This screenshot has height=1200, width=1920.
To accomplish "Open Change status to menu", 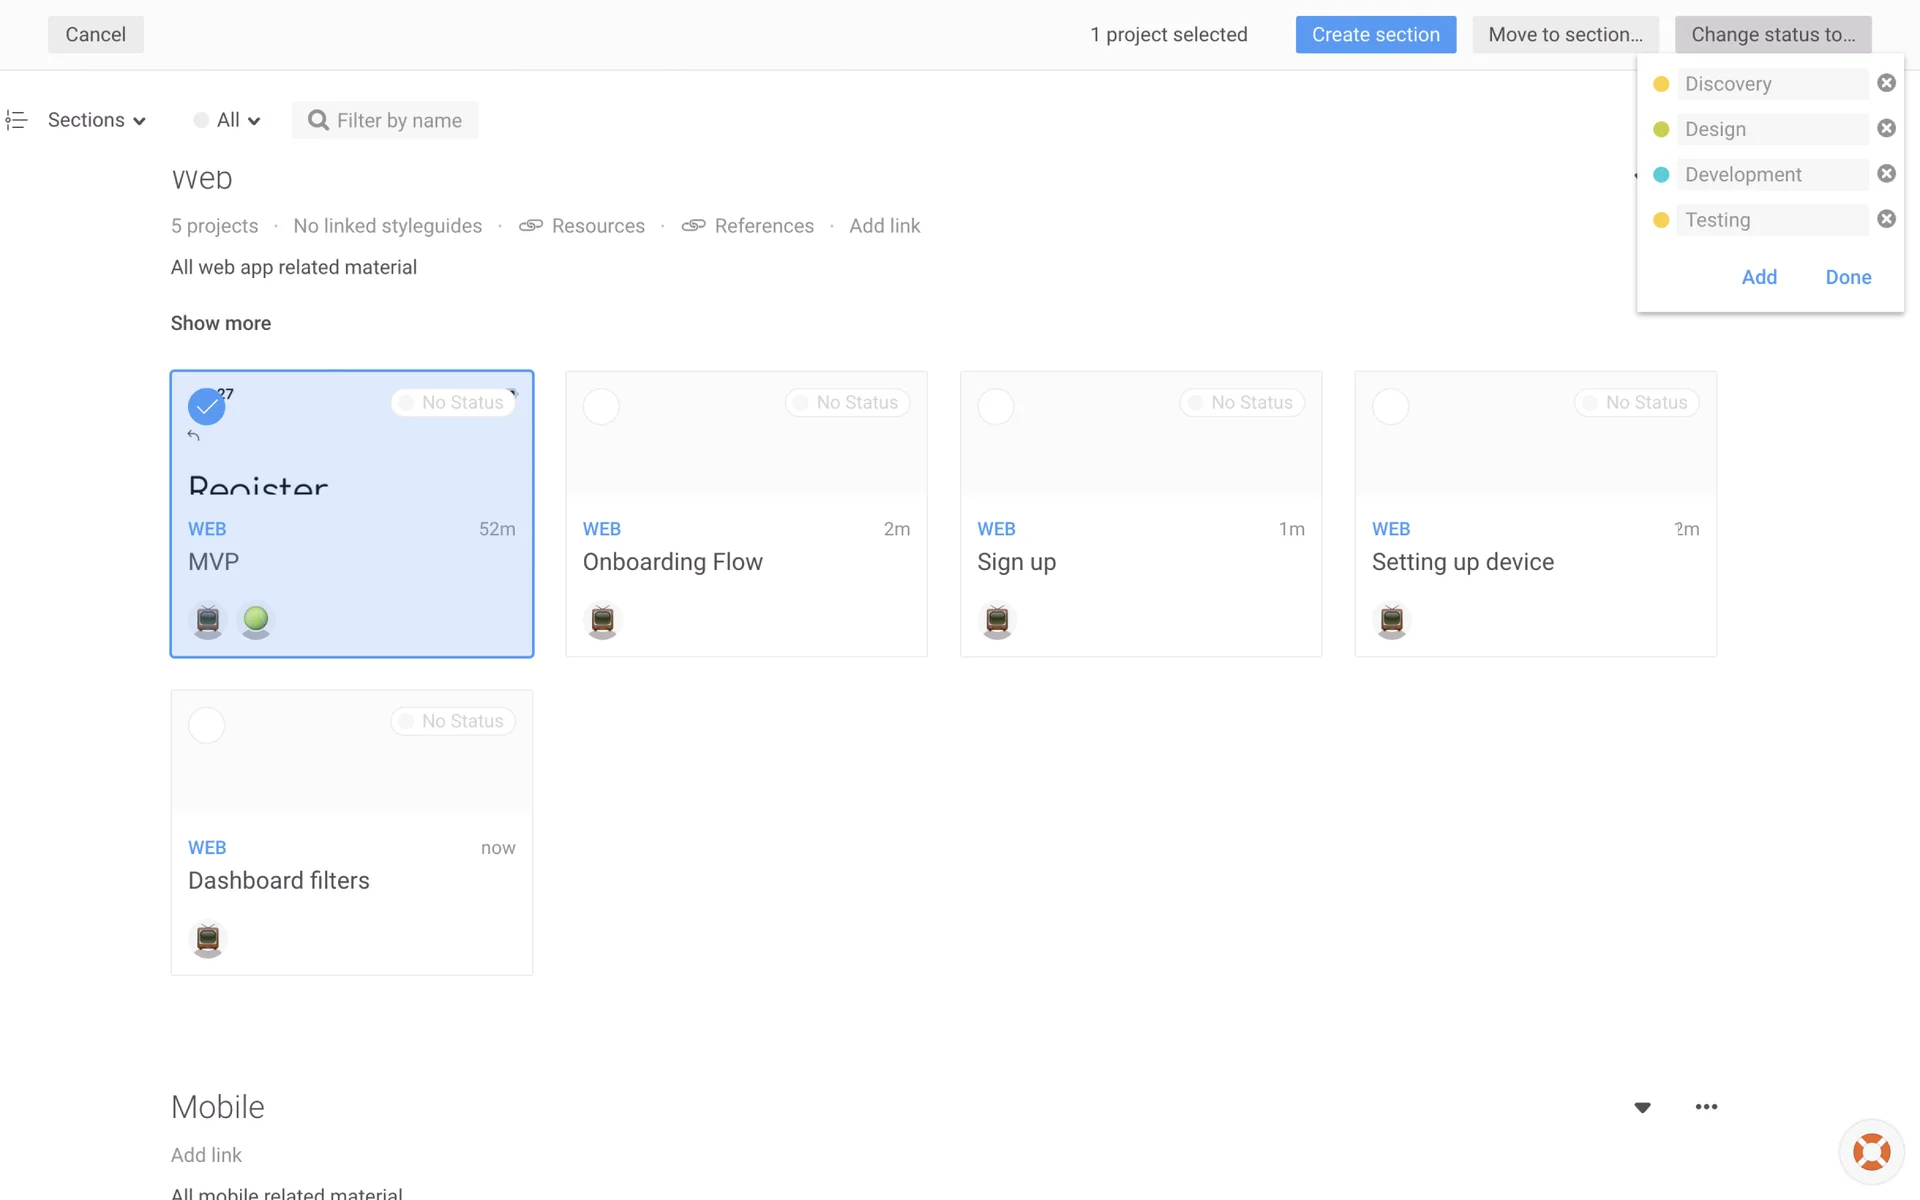I will (1772, 35).
